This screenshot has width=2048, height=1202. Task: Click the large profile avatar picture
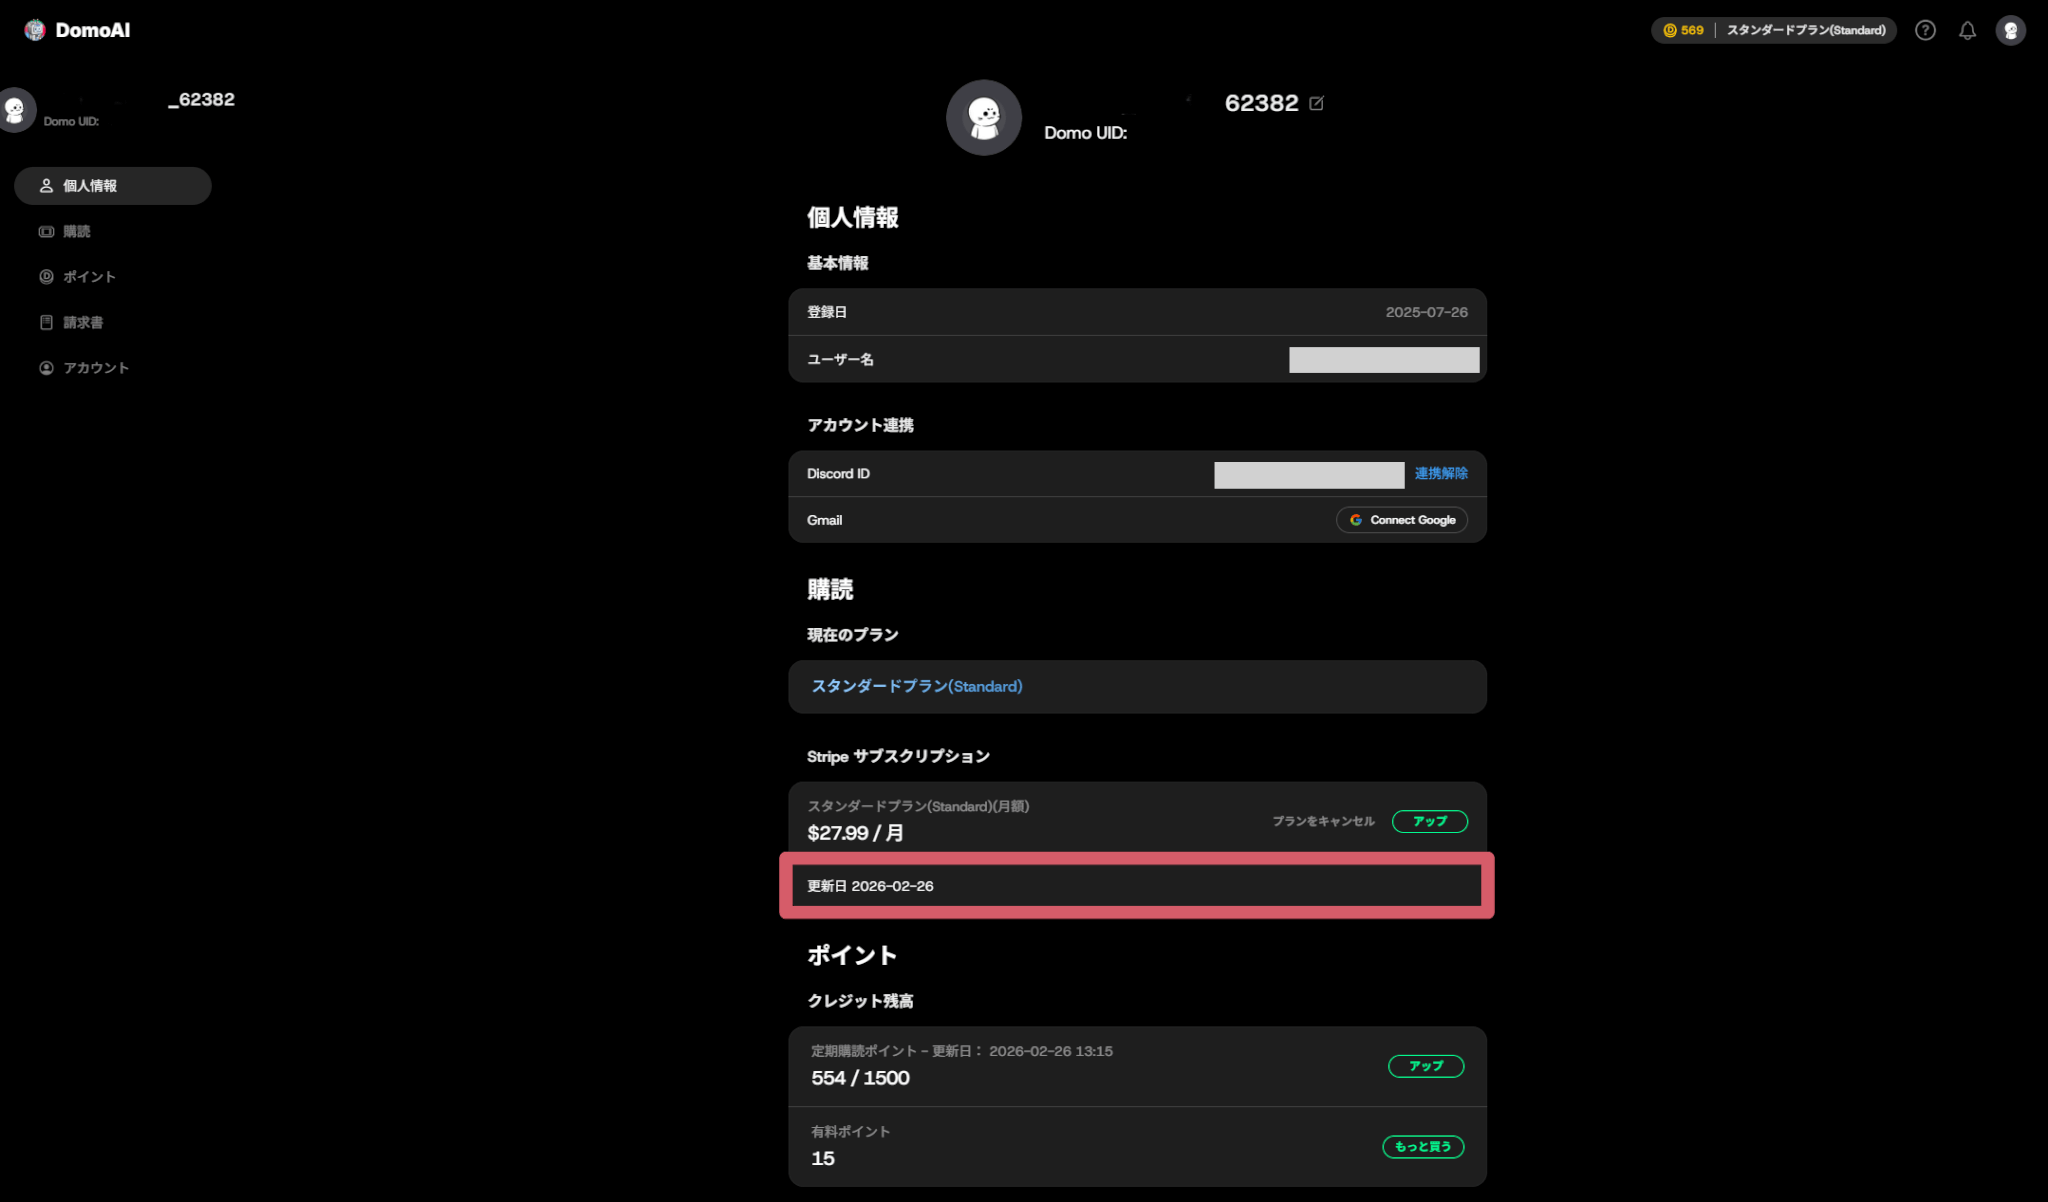[x=984, y=117]
